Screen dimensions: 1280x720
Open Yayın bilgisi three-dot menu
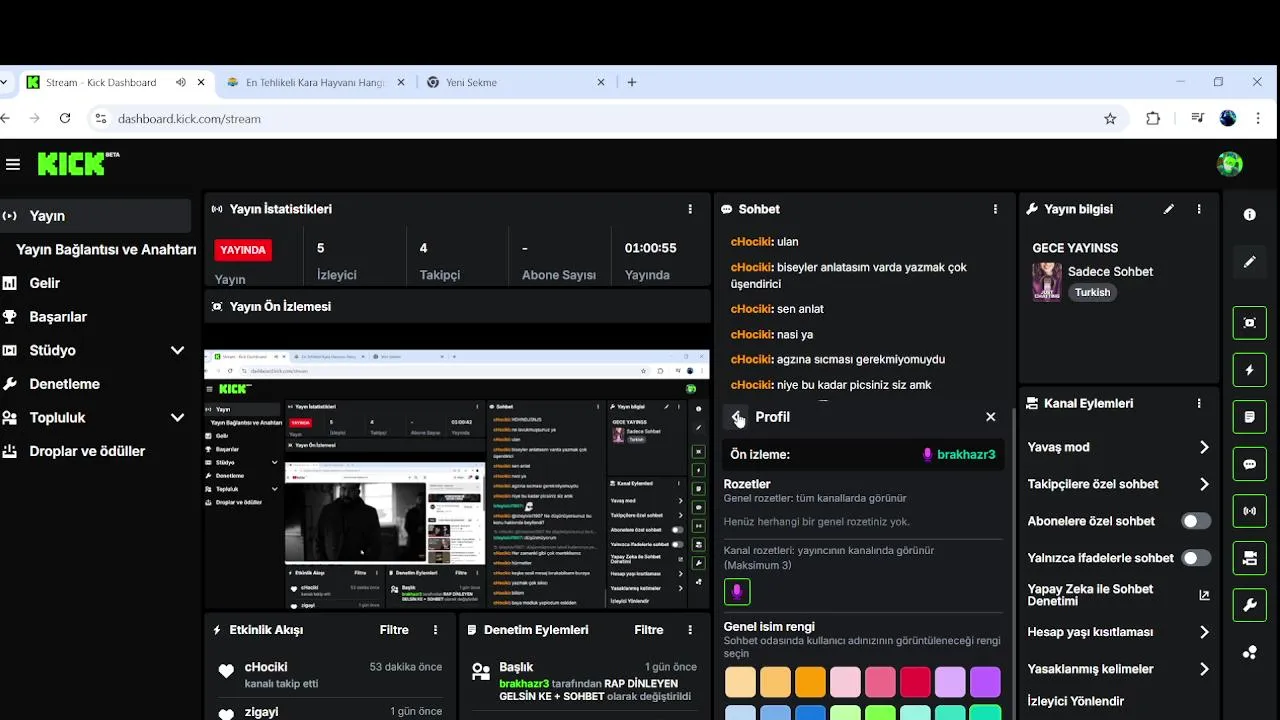pyautogui.click(x=1199, y=209)
